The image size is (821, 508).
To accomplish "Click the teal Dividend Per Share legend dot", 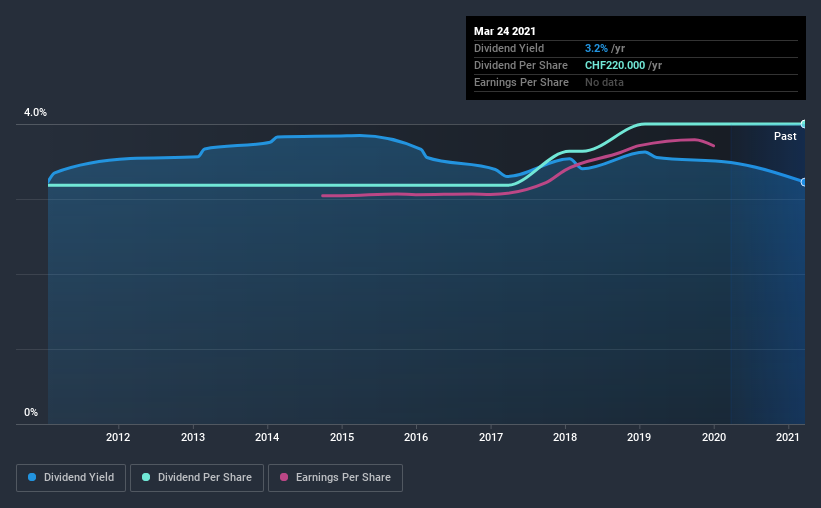I will click(146, 477).
